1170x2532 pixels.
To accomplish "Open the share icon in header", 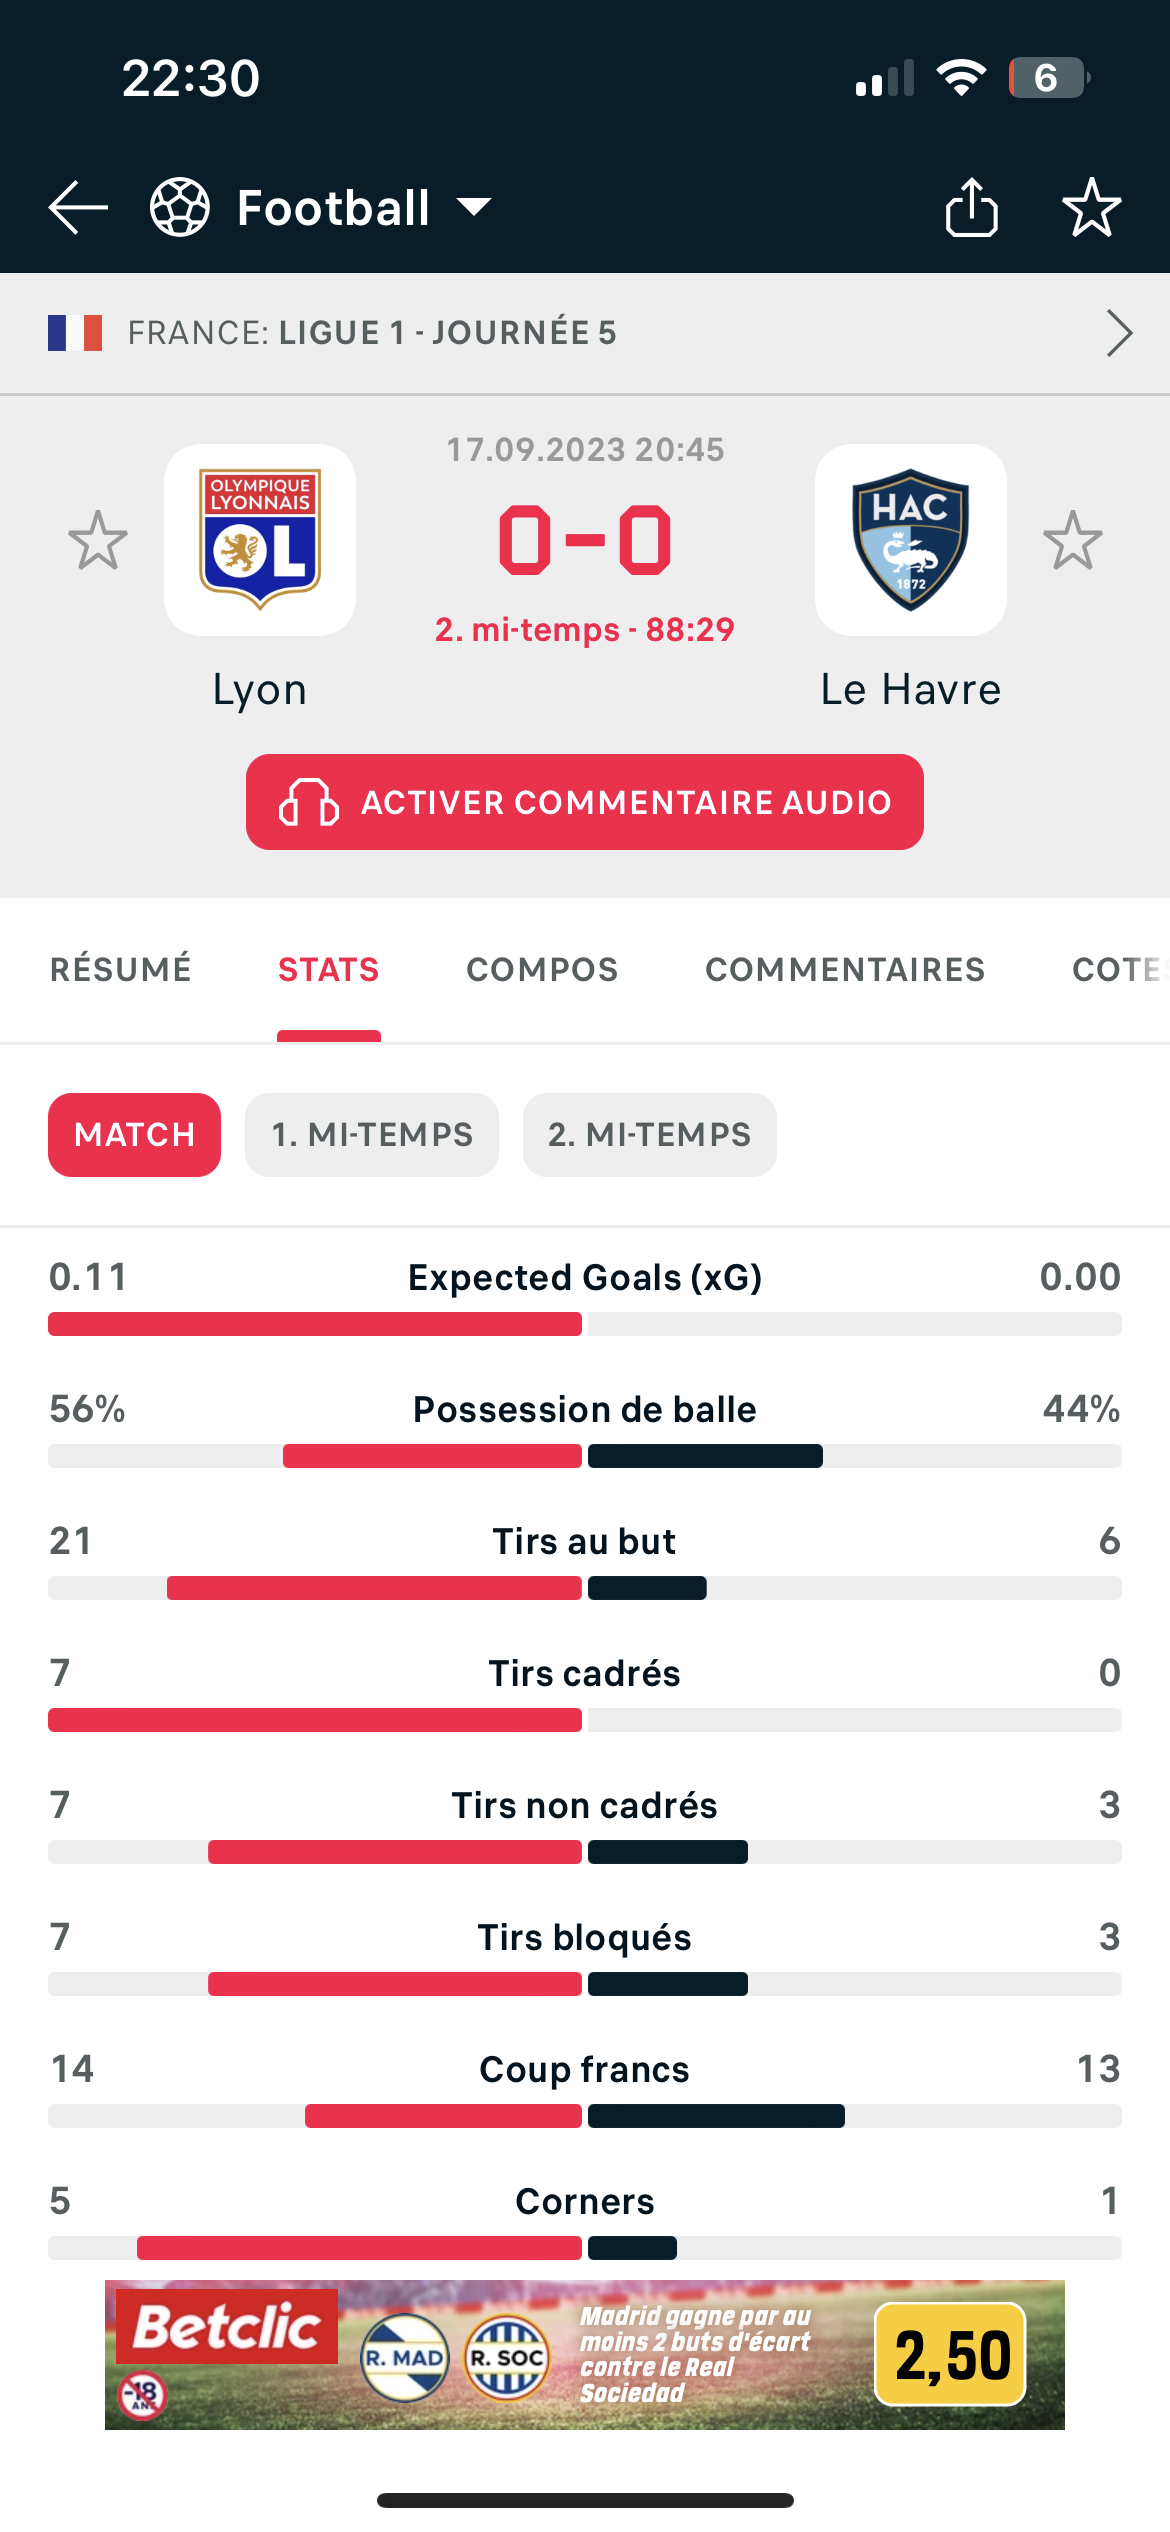I will [972, 207].
